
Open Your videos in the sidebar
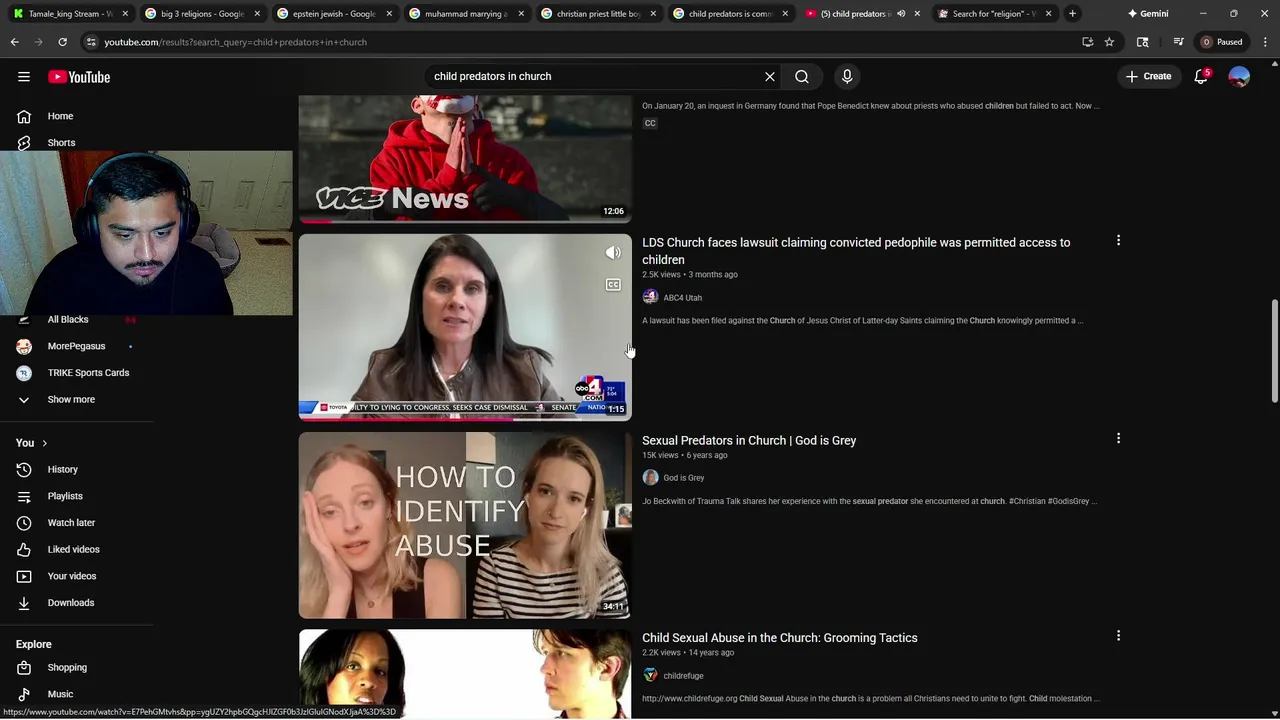tap(72, 576)
